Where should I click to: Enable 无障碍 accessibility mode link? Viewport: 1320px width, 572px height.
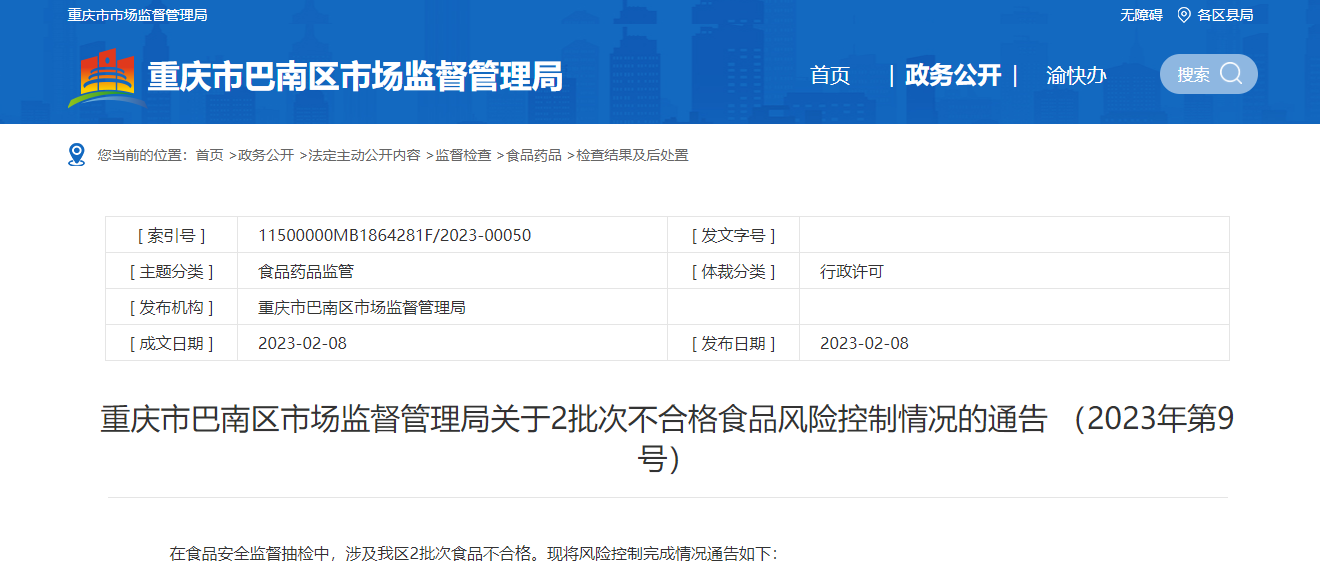pos(1141,15)
